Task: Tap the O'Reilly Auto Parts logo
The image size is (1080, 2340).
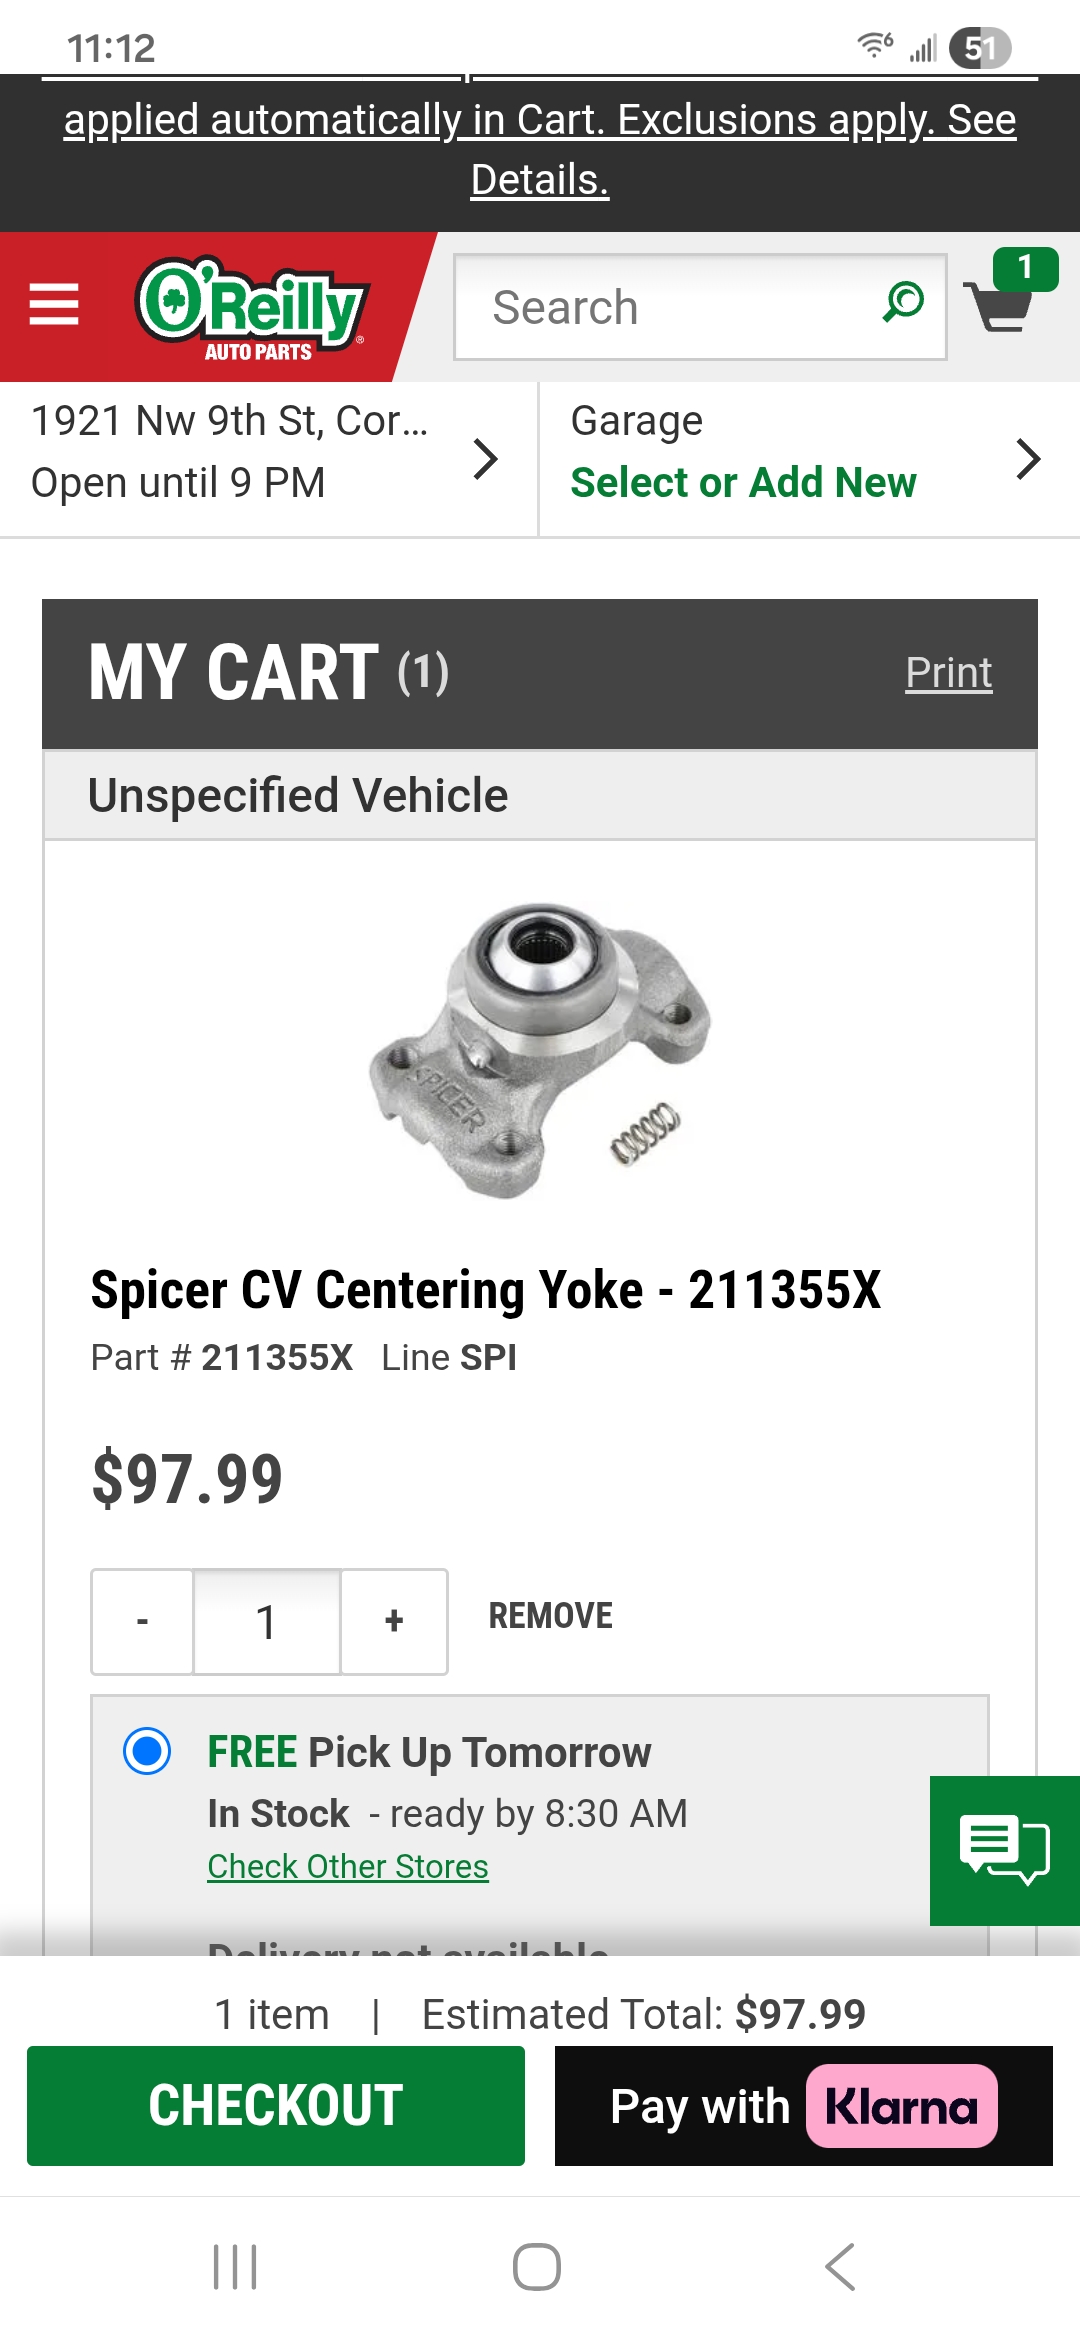Action: (252, 308)
